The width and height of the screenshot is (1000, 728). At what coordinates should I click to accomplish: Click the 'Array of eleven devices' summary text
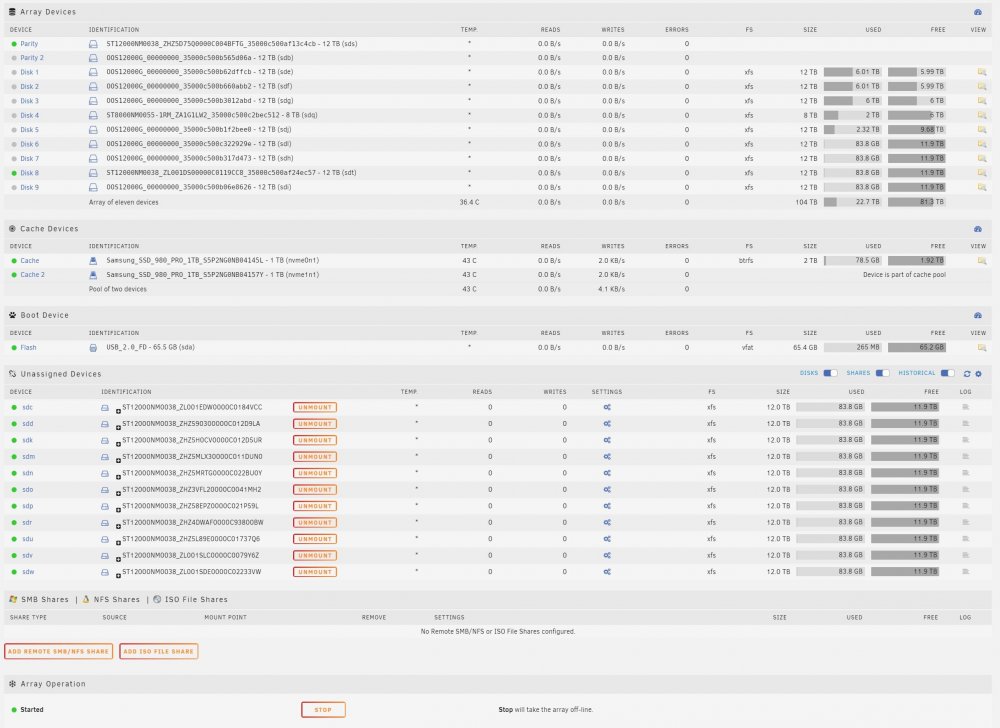coord(124,202)
